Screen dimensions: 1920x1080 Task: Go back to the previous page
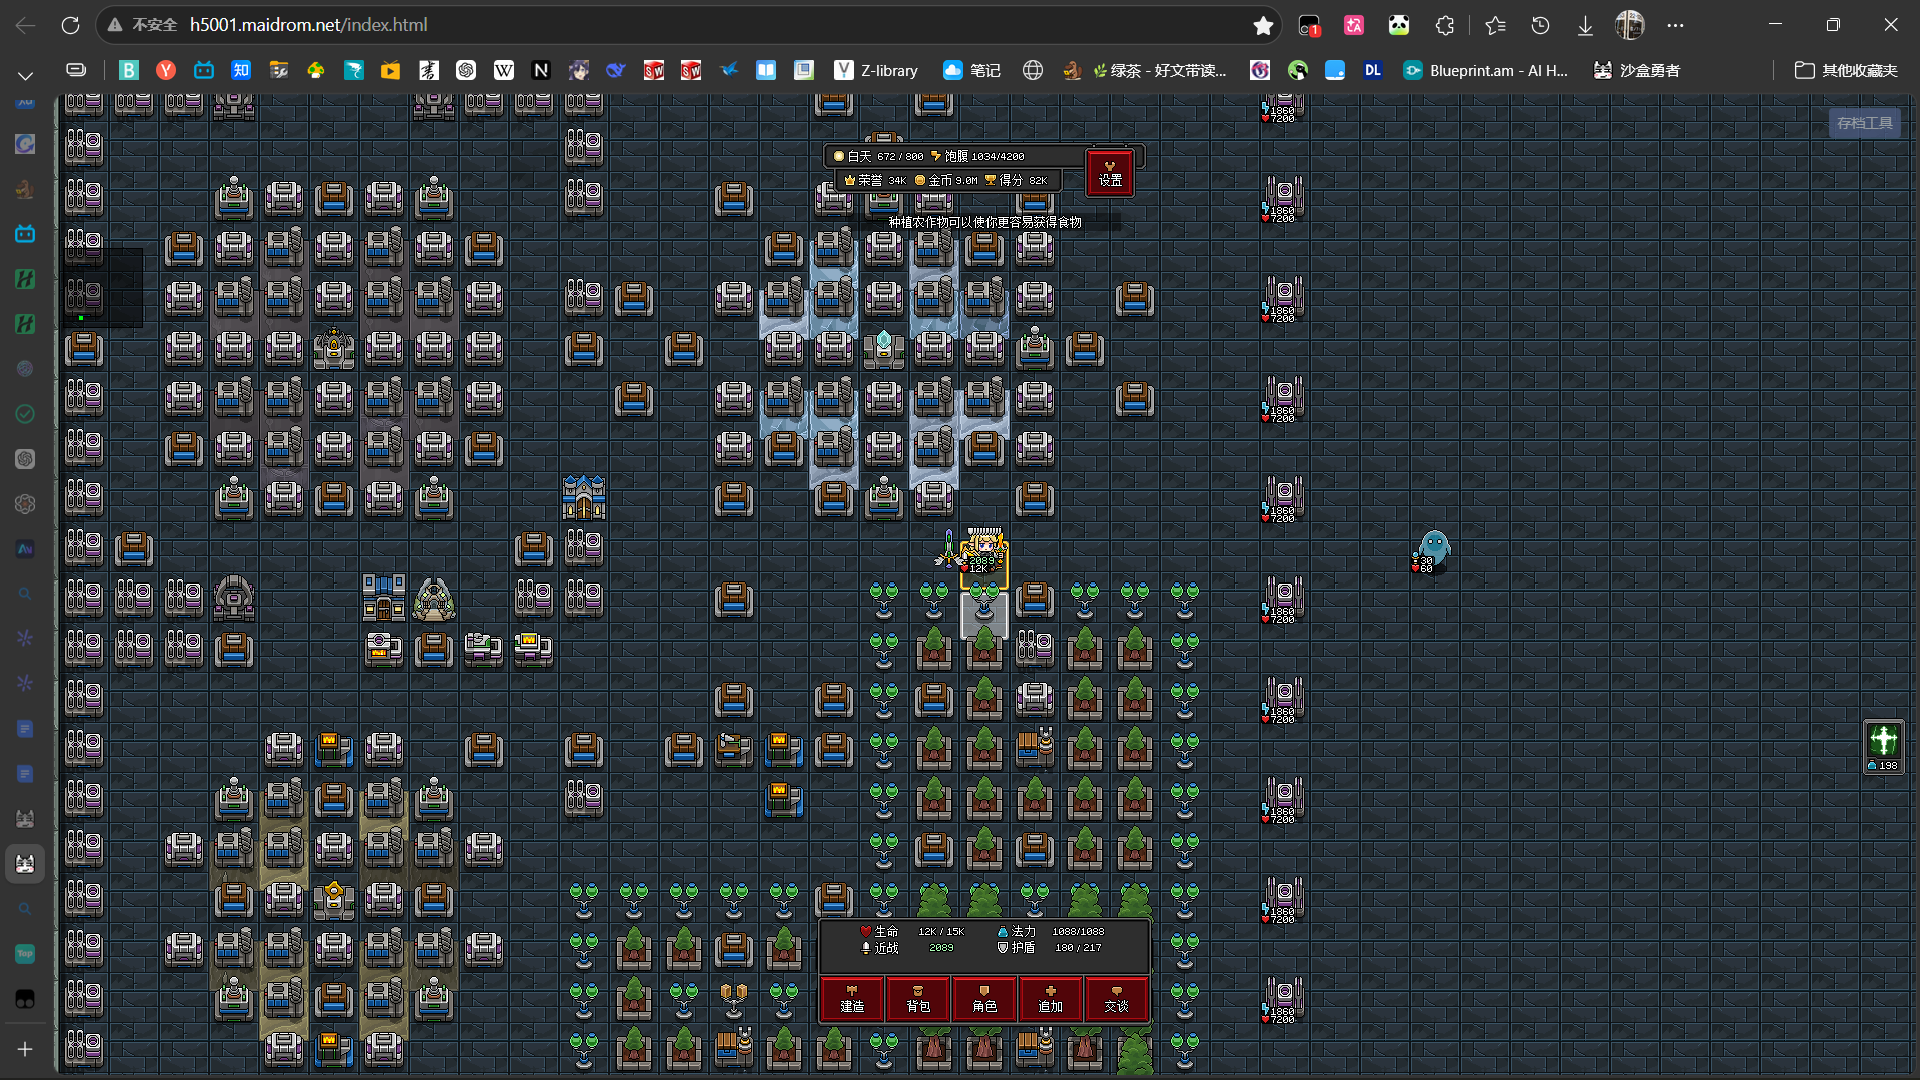25,25
